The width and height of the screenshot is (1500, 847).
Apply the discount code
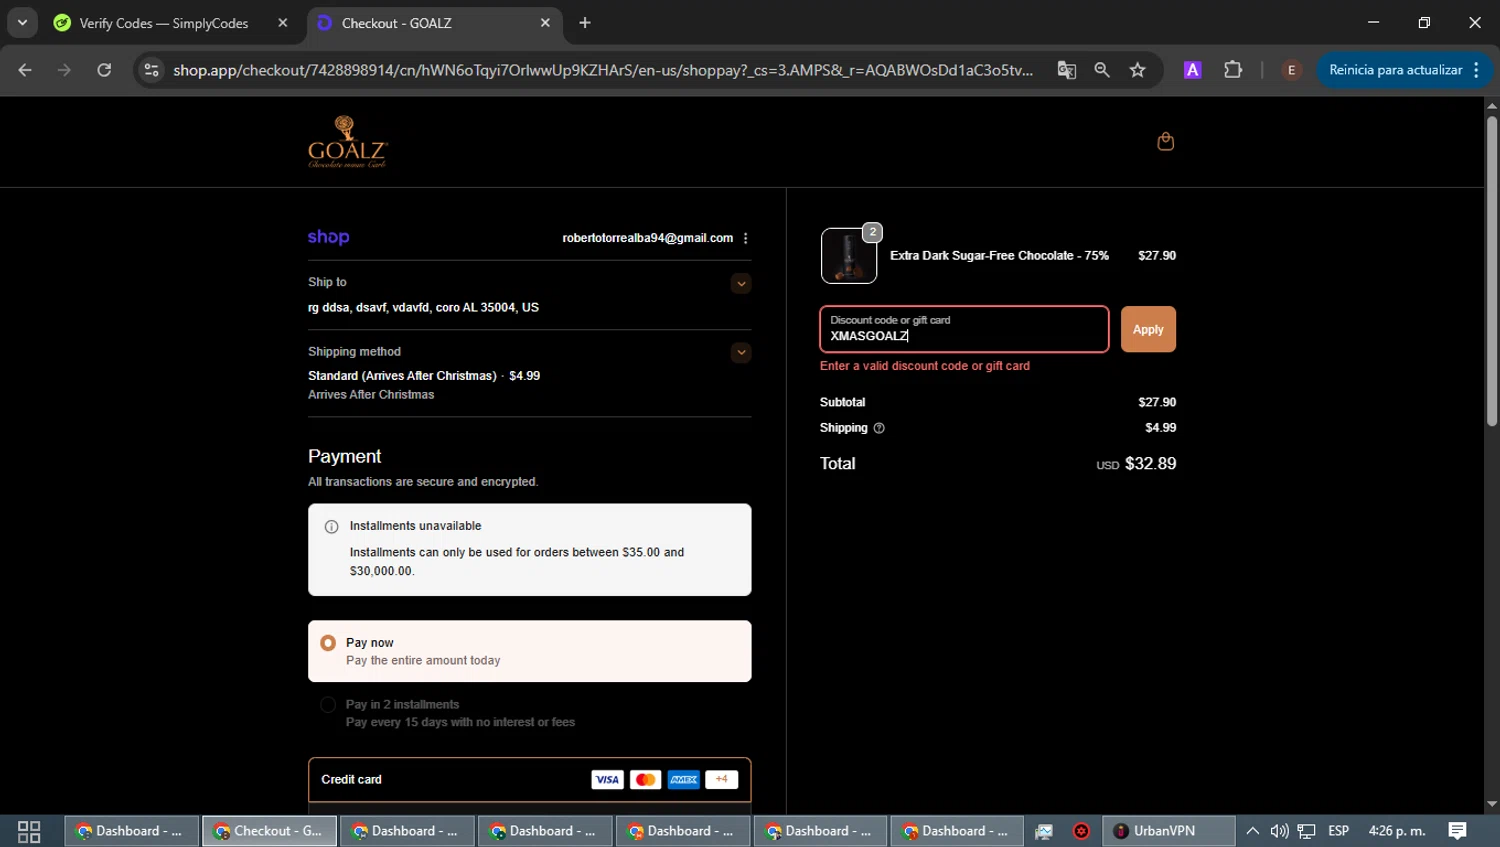pos(1148,329)
